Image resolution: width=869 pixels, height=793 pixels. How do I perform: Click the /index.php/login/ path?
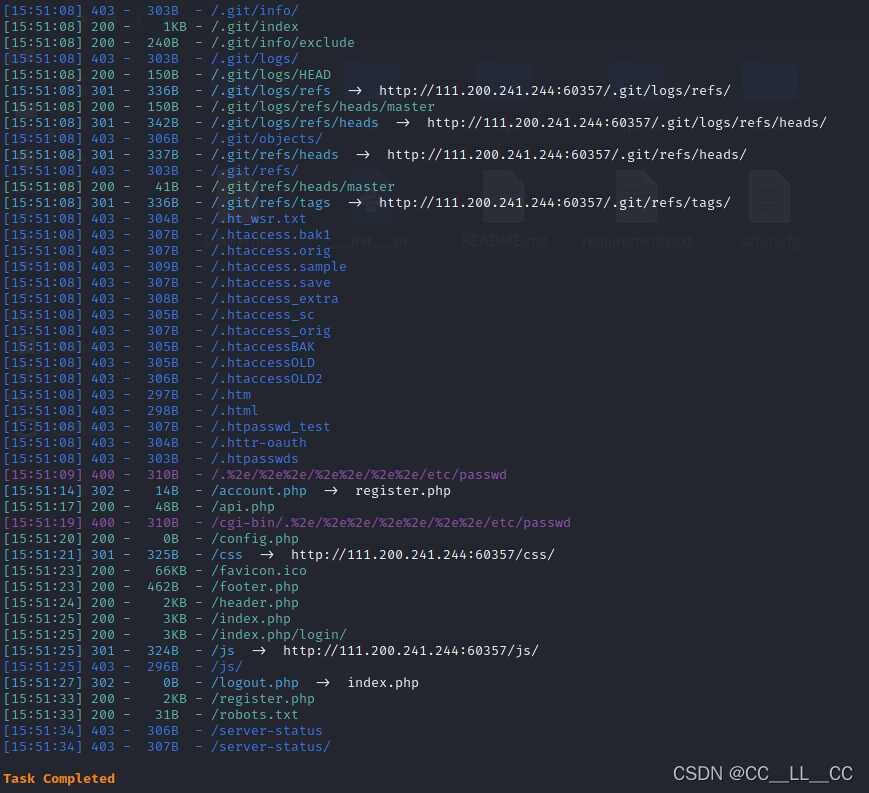279,635
